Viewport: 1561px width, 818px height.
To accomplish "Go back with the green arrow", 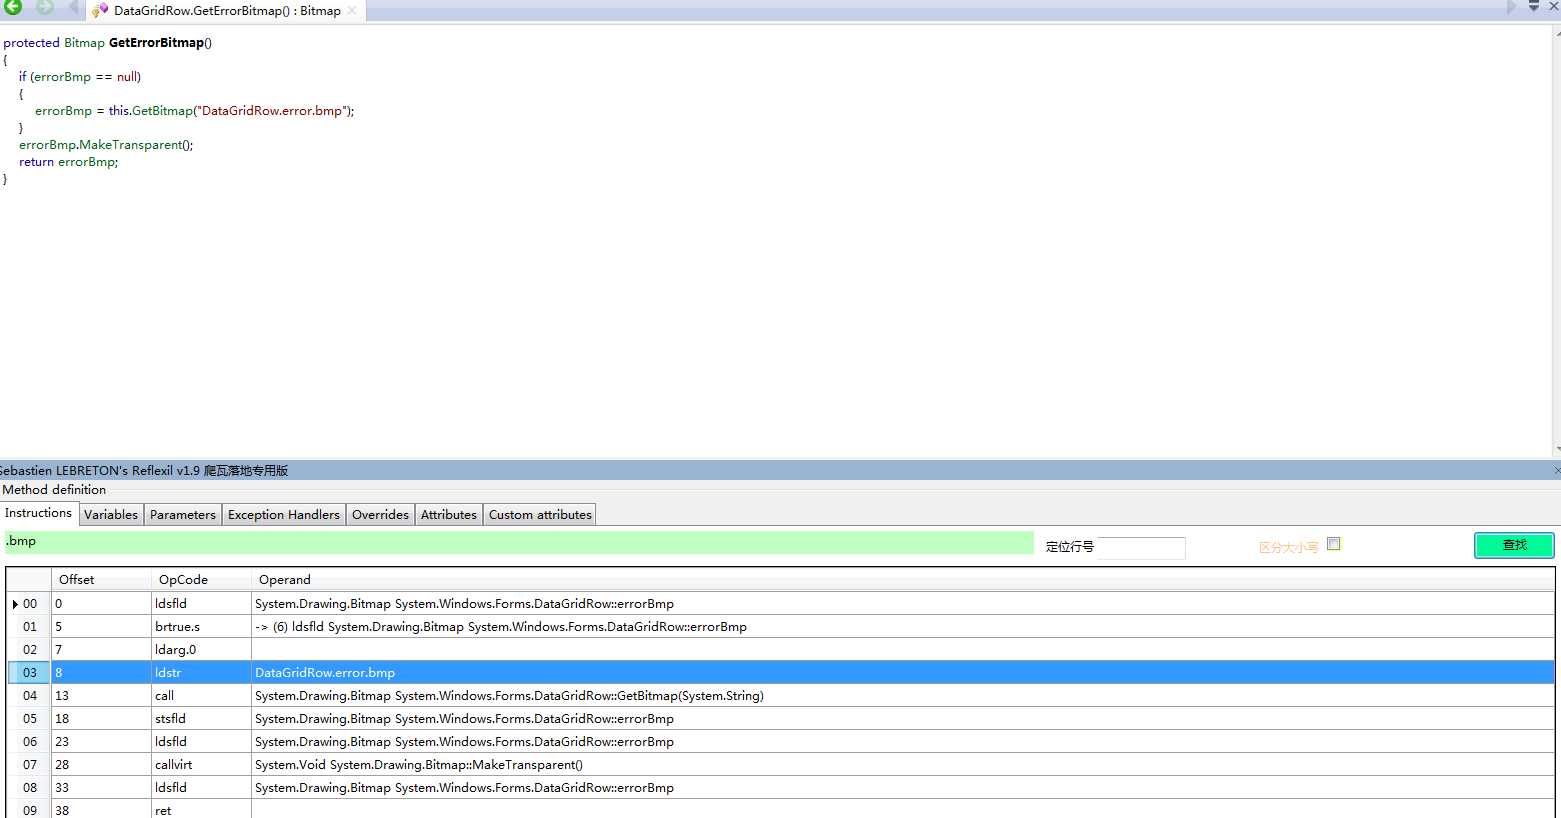I will tap(13, 7).
